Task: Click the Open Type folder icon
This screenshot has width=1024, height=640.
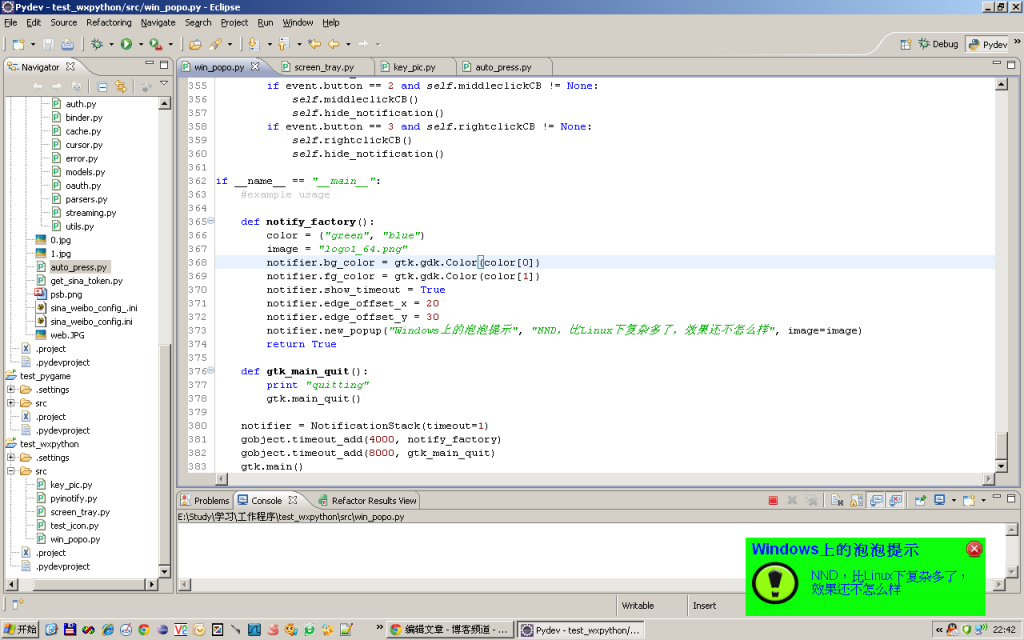Action: pos(195,44)
